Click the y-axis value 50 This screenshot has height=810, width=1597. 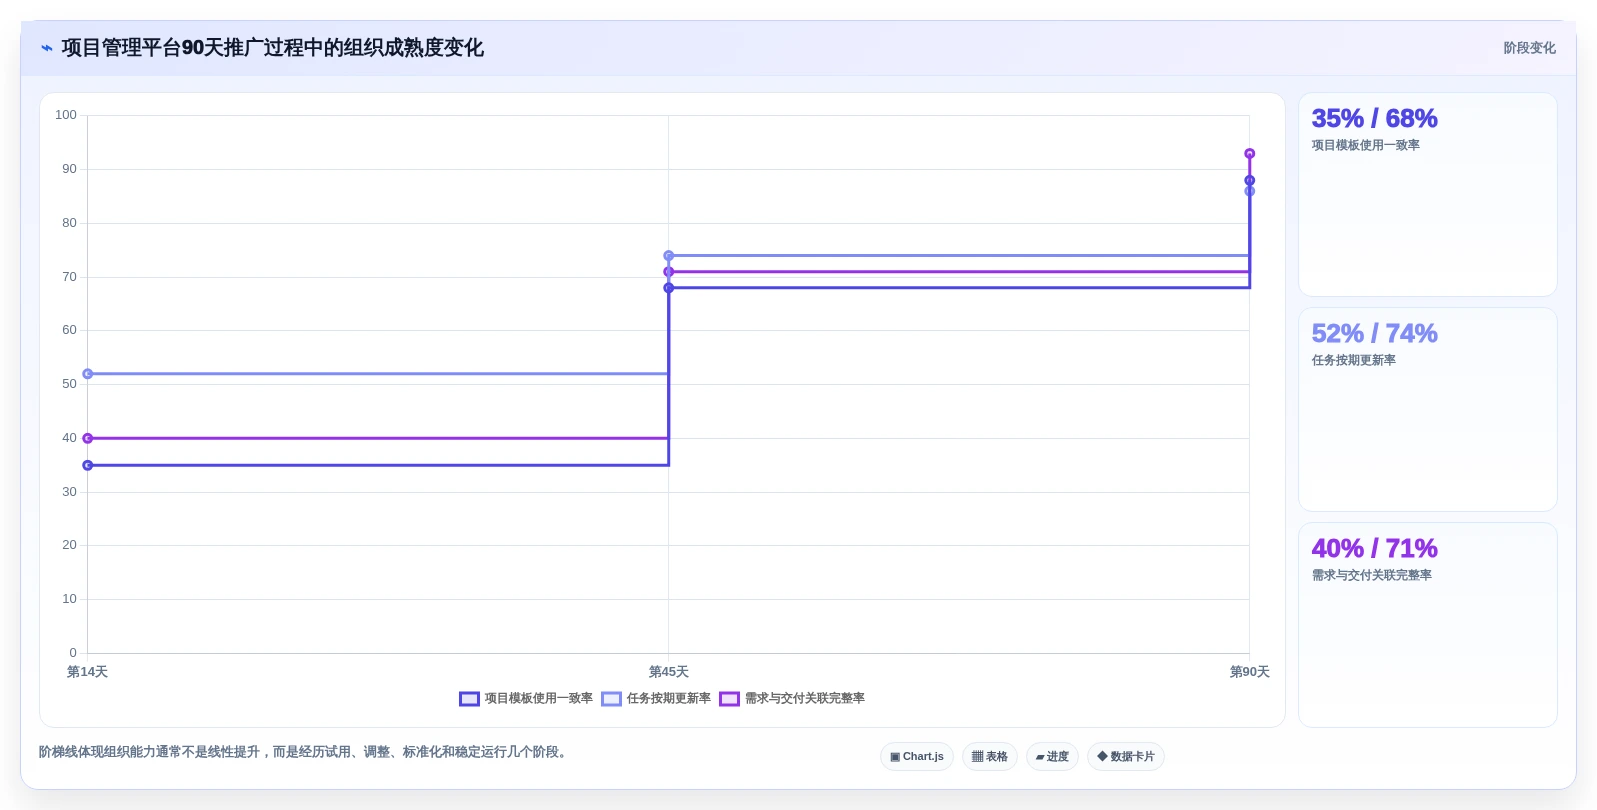click(69, 384)
